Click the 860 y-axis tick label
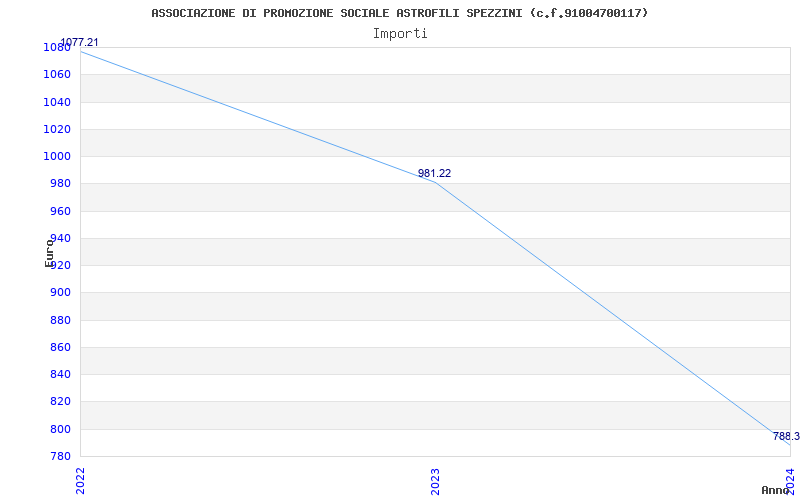This screenshot has height=500, width=800. tap(60, 348)
